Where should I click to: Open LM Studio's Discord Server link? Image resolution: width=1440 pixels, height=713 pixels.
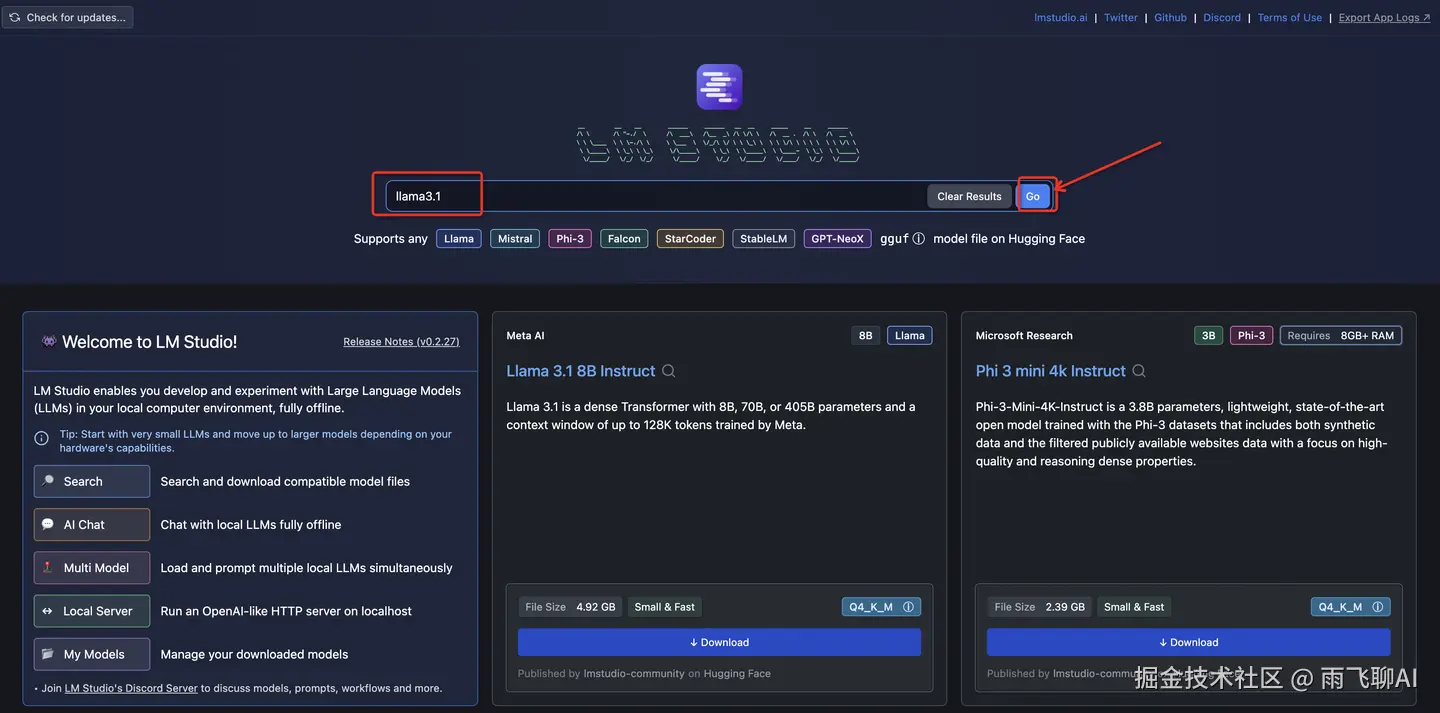click(131, 688)
